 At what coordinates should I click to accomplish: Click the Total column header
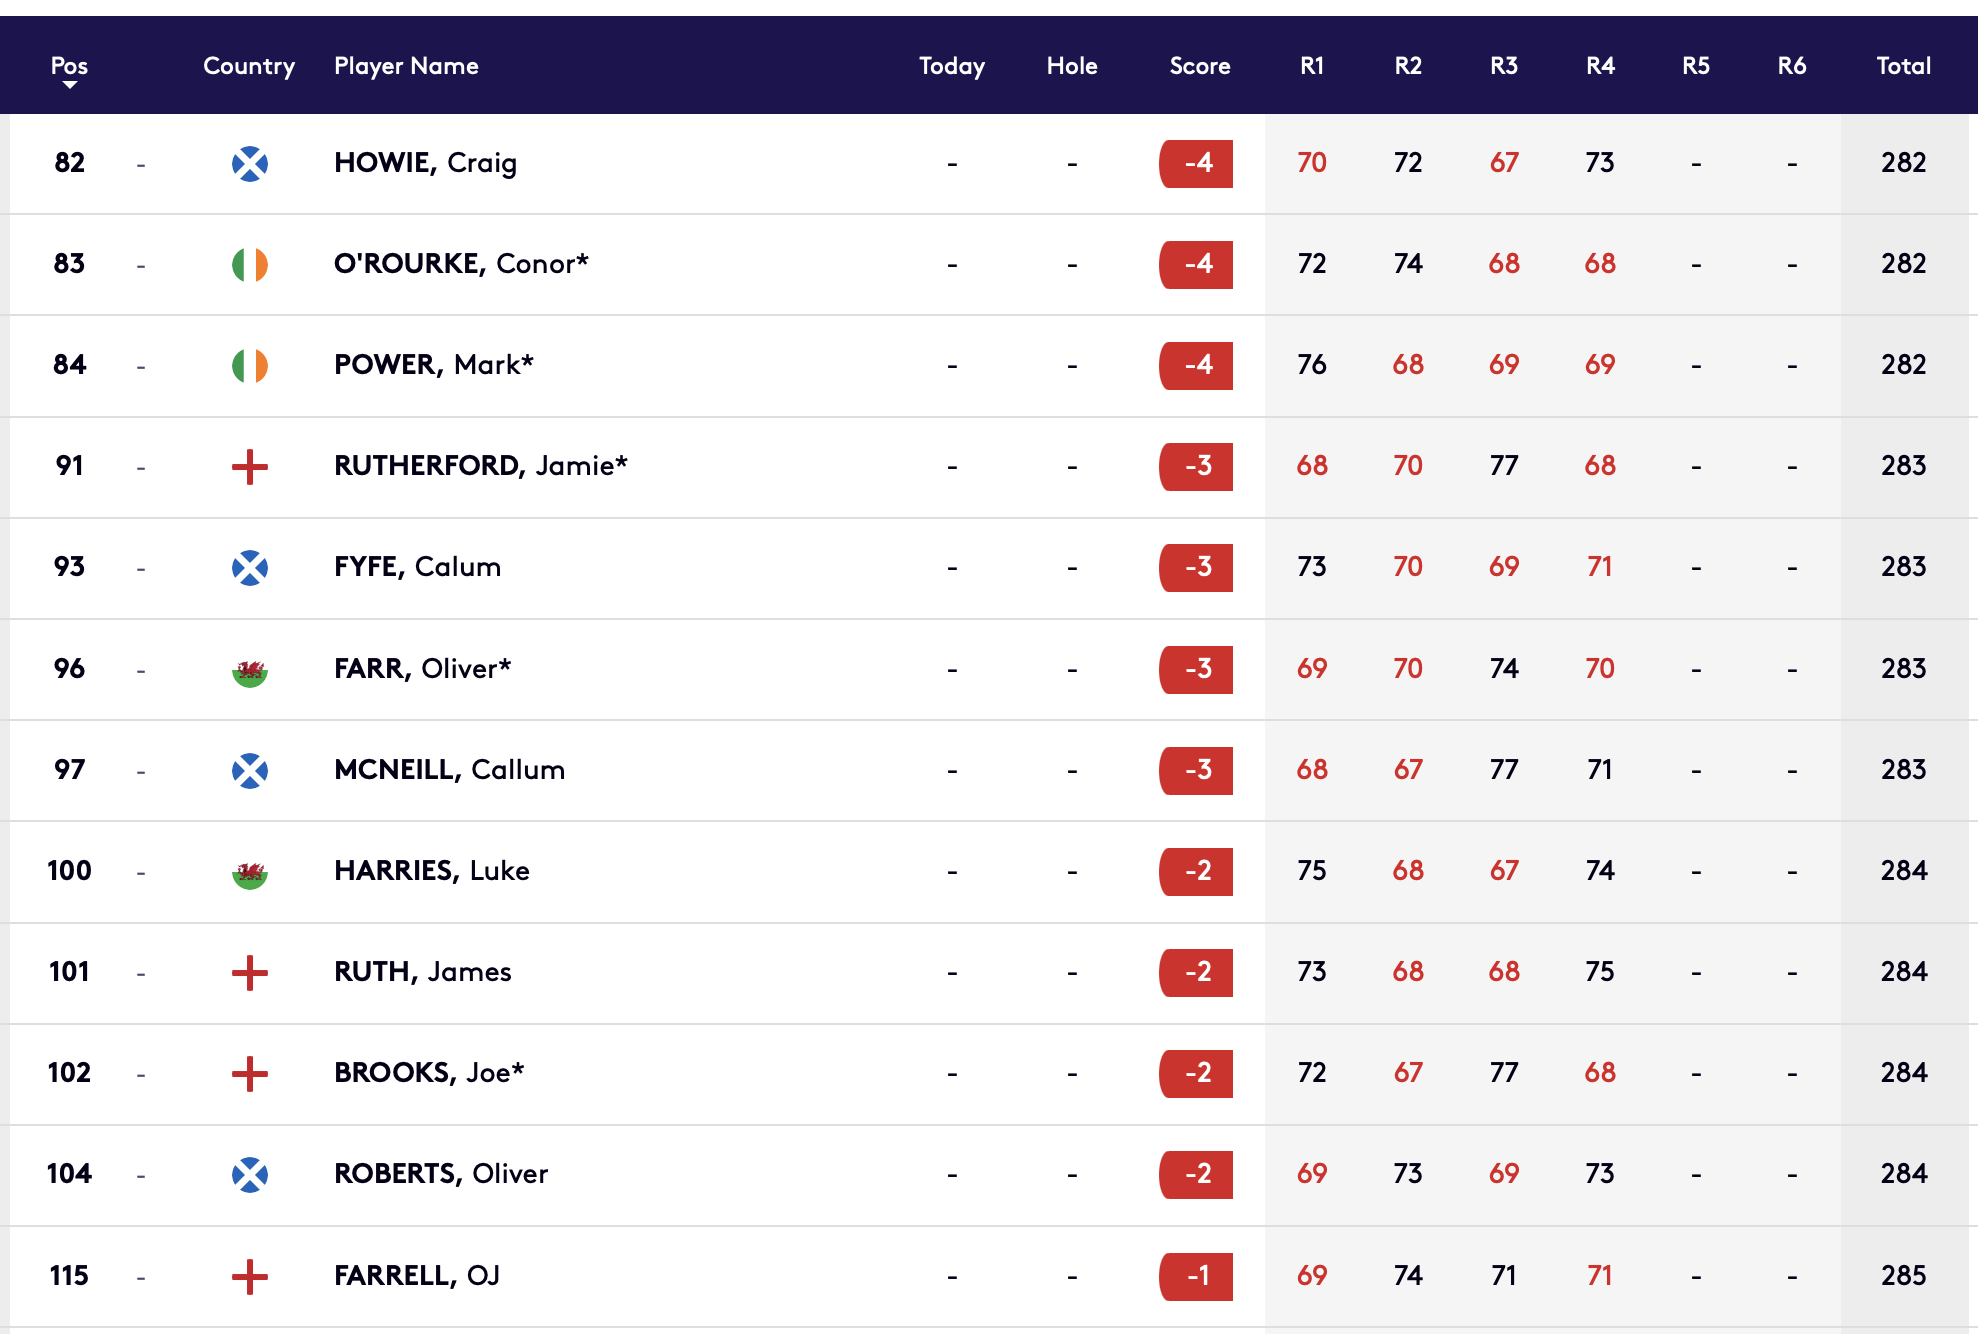pyautogui.click(x=1903, y=66)
